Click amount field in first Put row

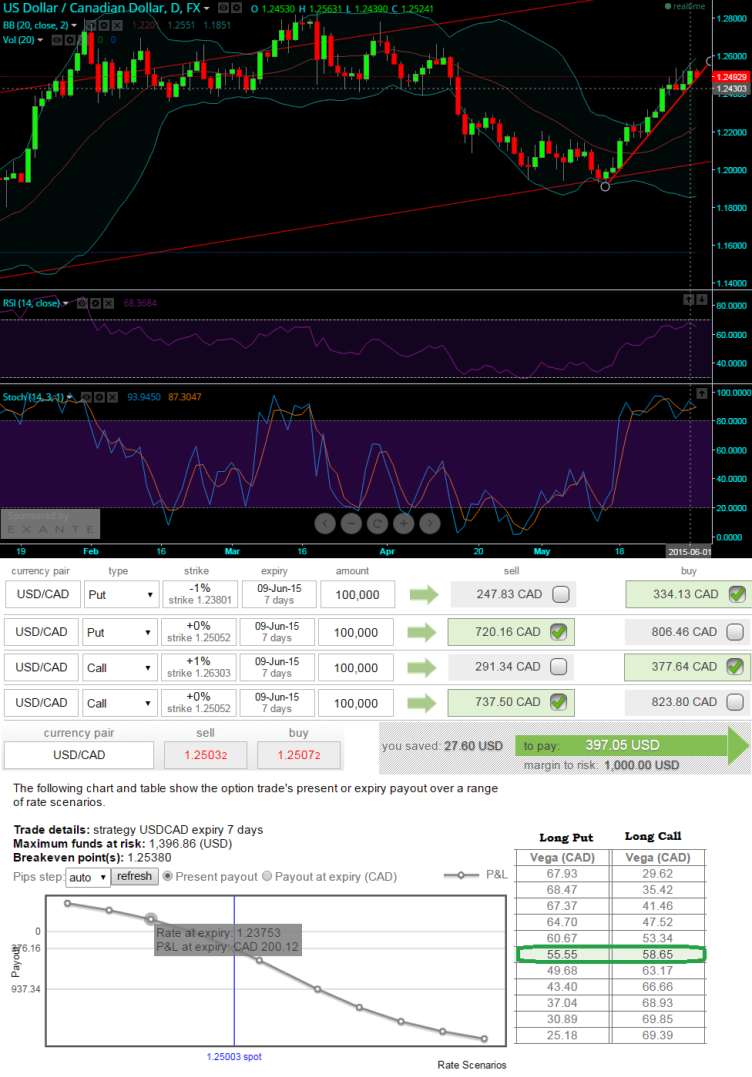pos(357,595)
